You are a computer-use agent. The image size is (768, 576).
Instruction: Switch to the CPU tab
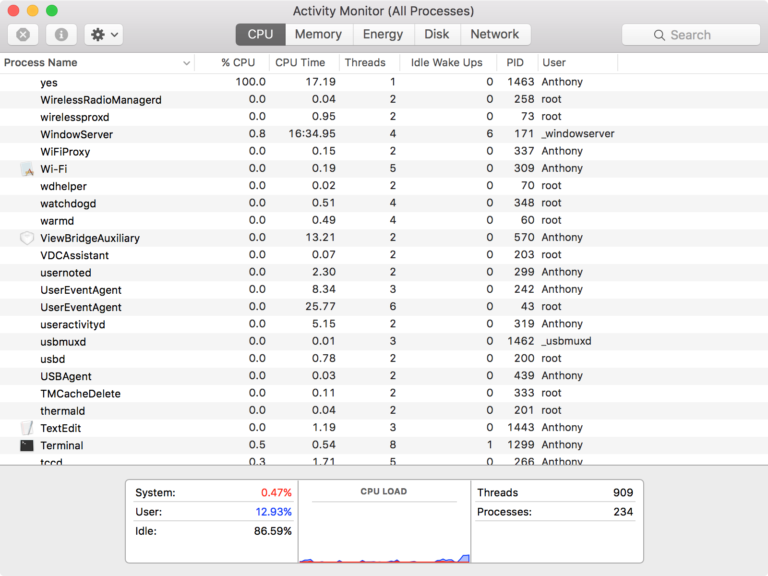pos(260,35)
